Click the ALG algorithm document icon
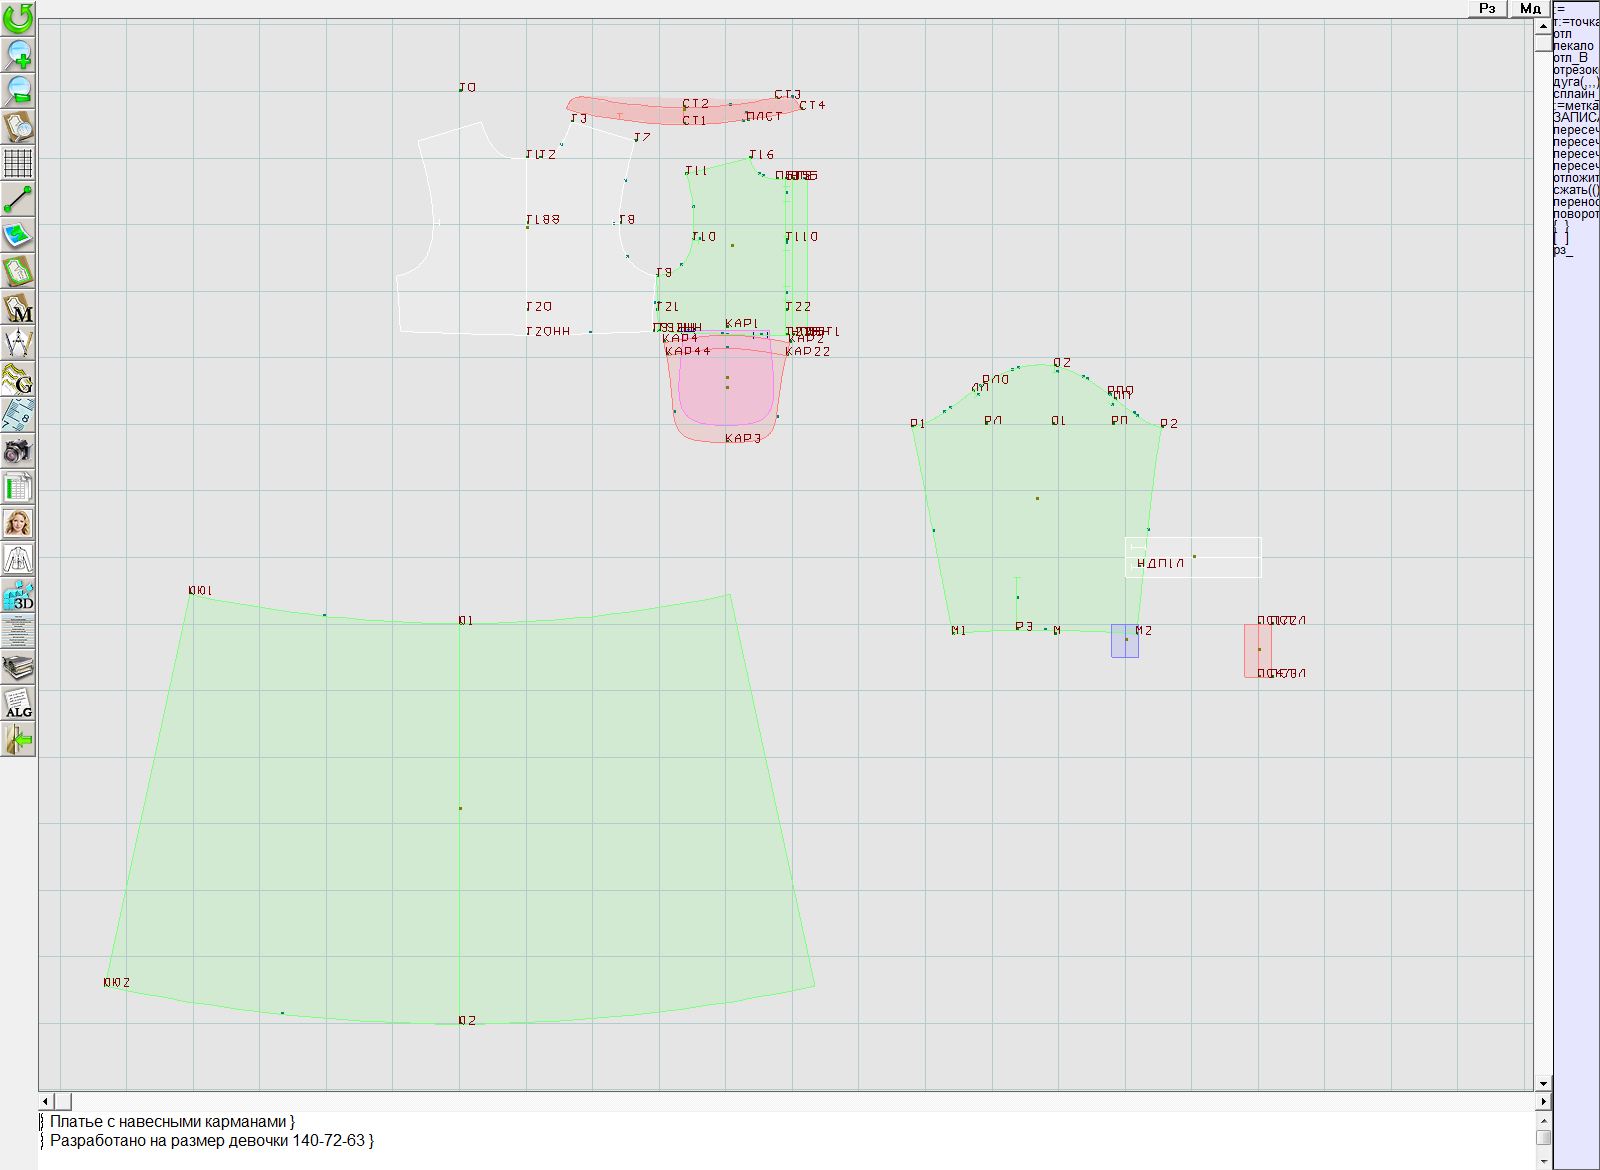1600x1170 pixels. (18, 703)
